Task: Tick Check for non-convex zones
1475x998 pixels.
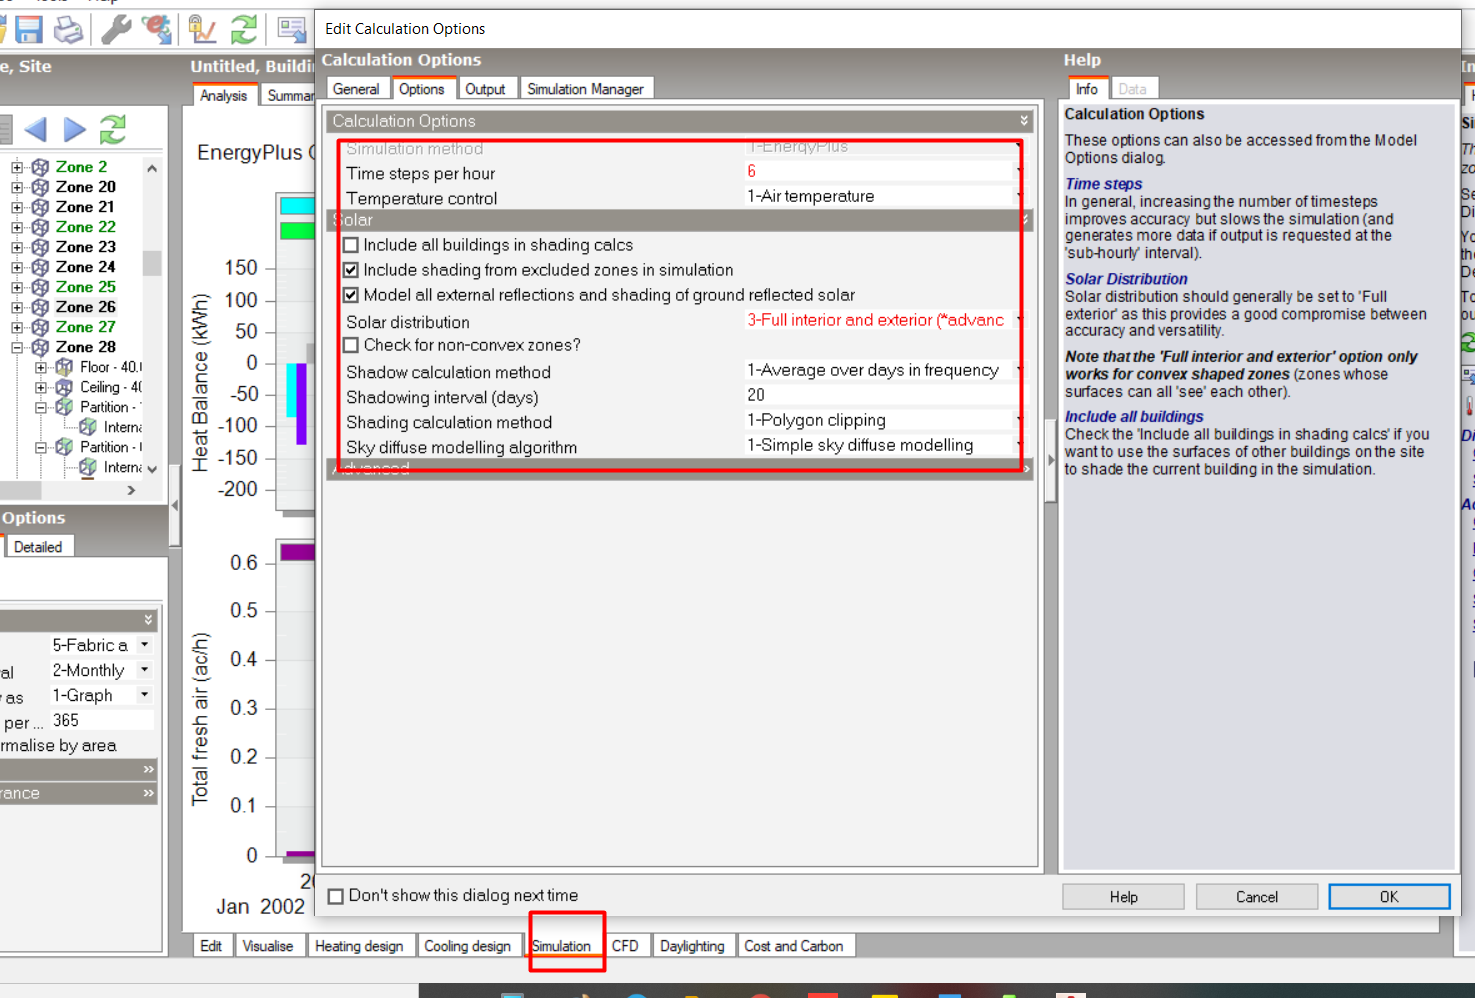Action: tap(351, 345)
